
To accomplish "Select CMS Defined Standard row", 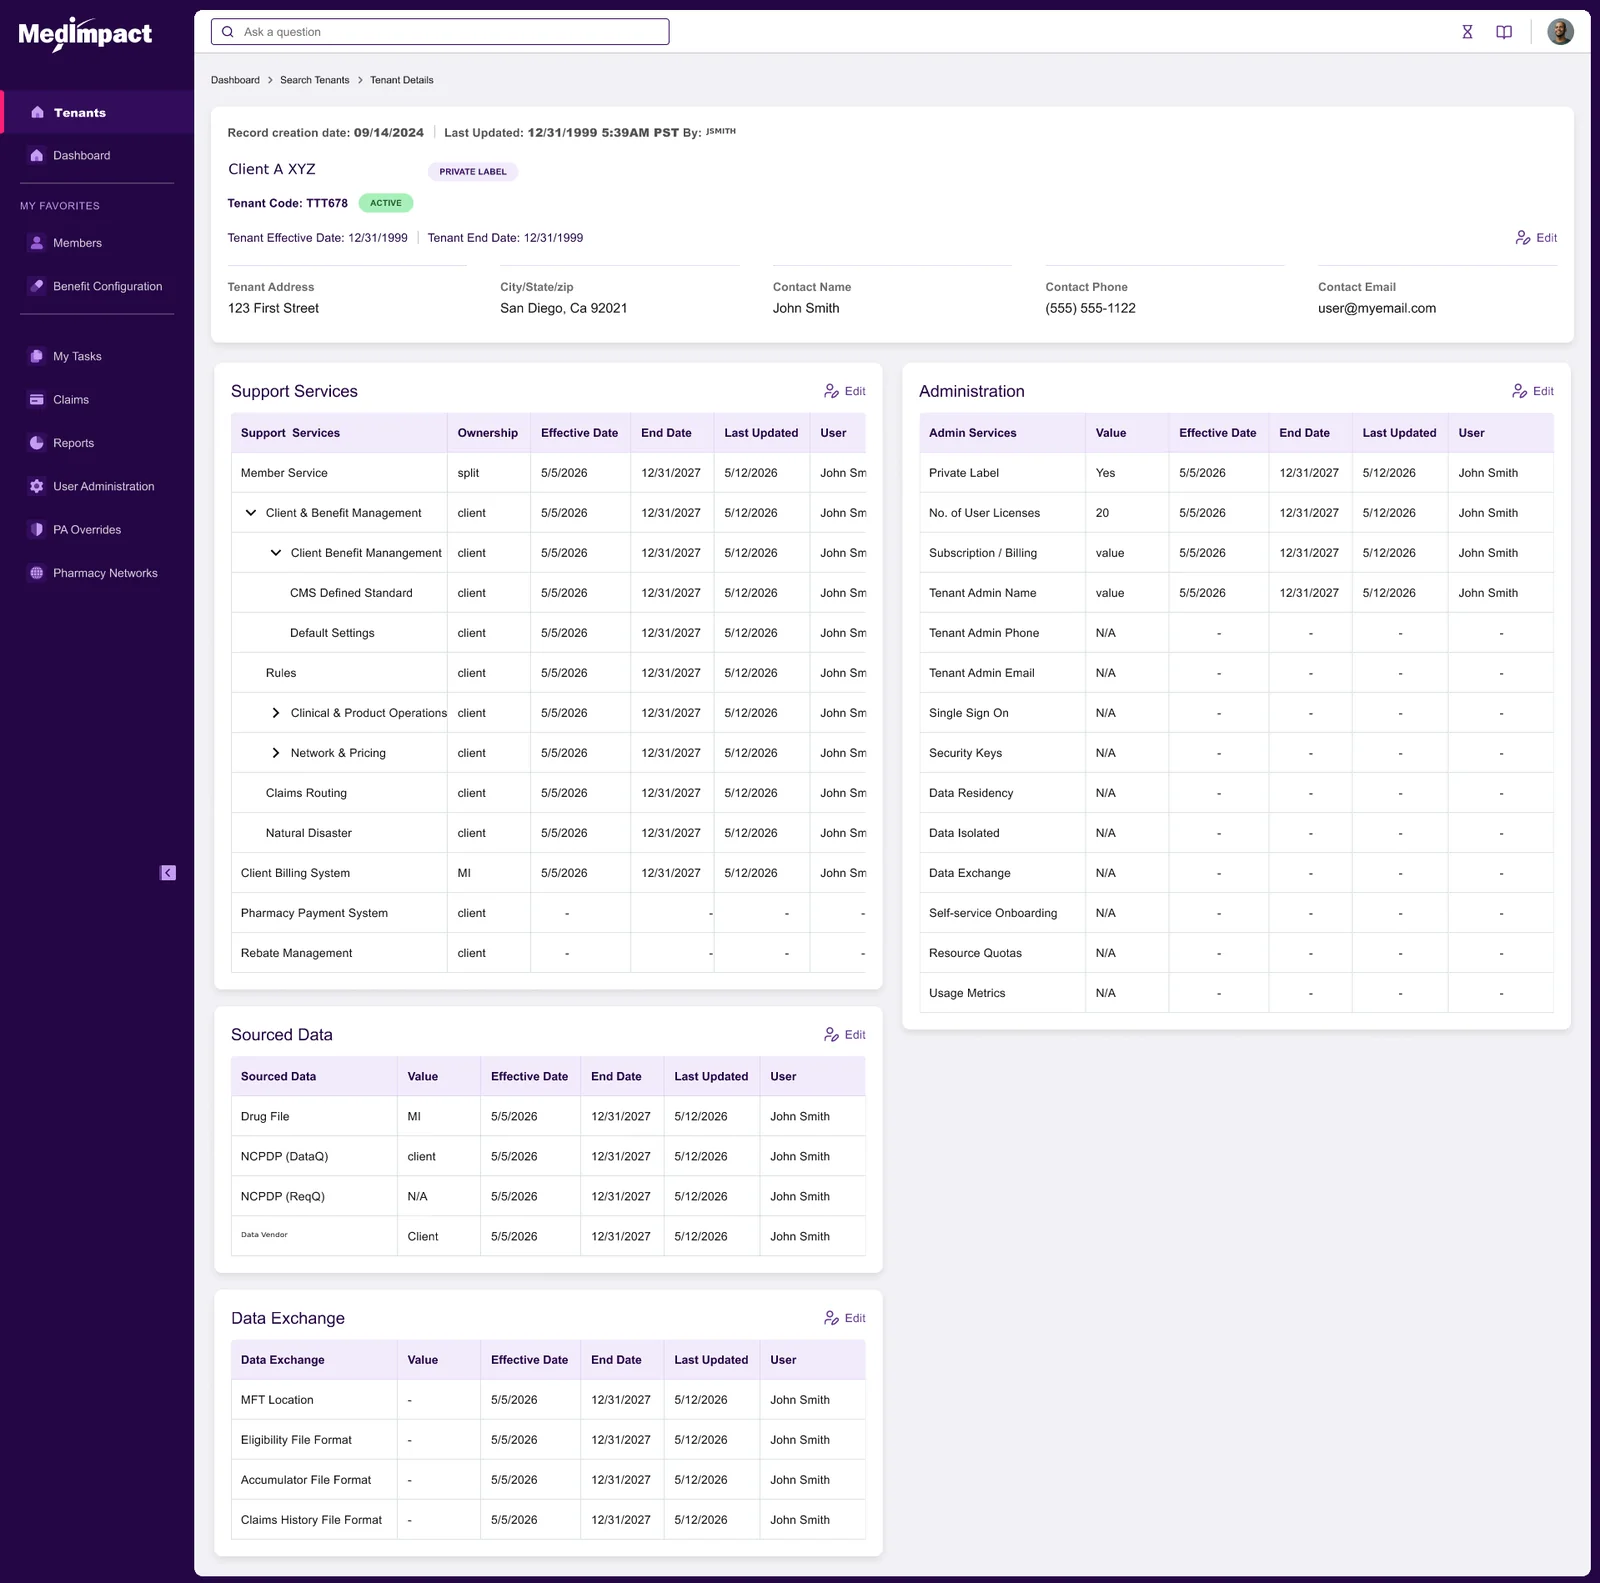I will click(548, 593).
